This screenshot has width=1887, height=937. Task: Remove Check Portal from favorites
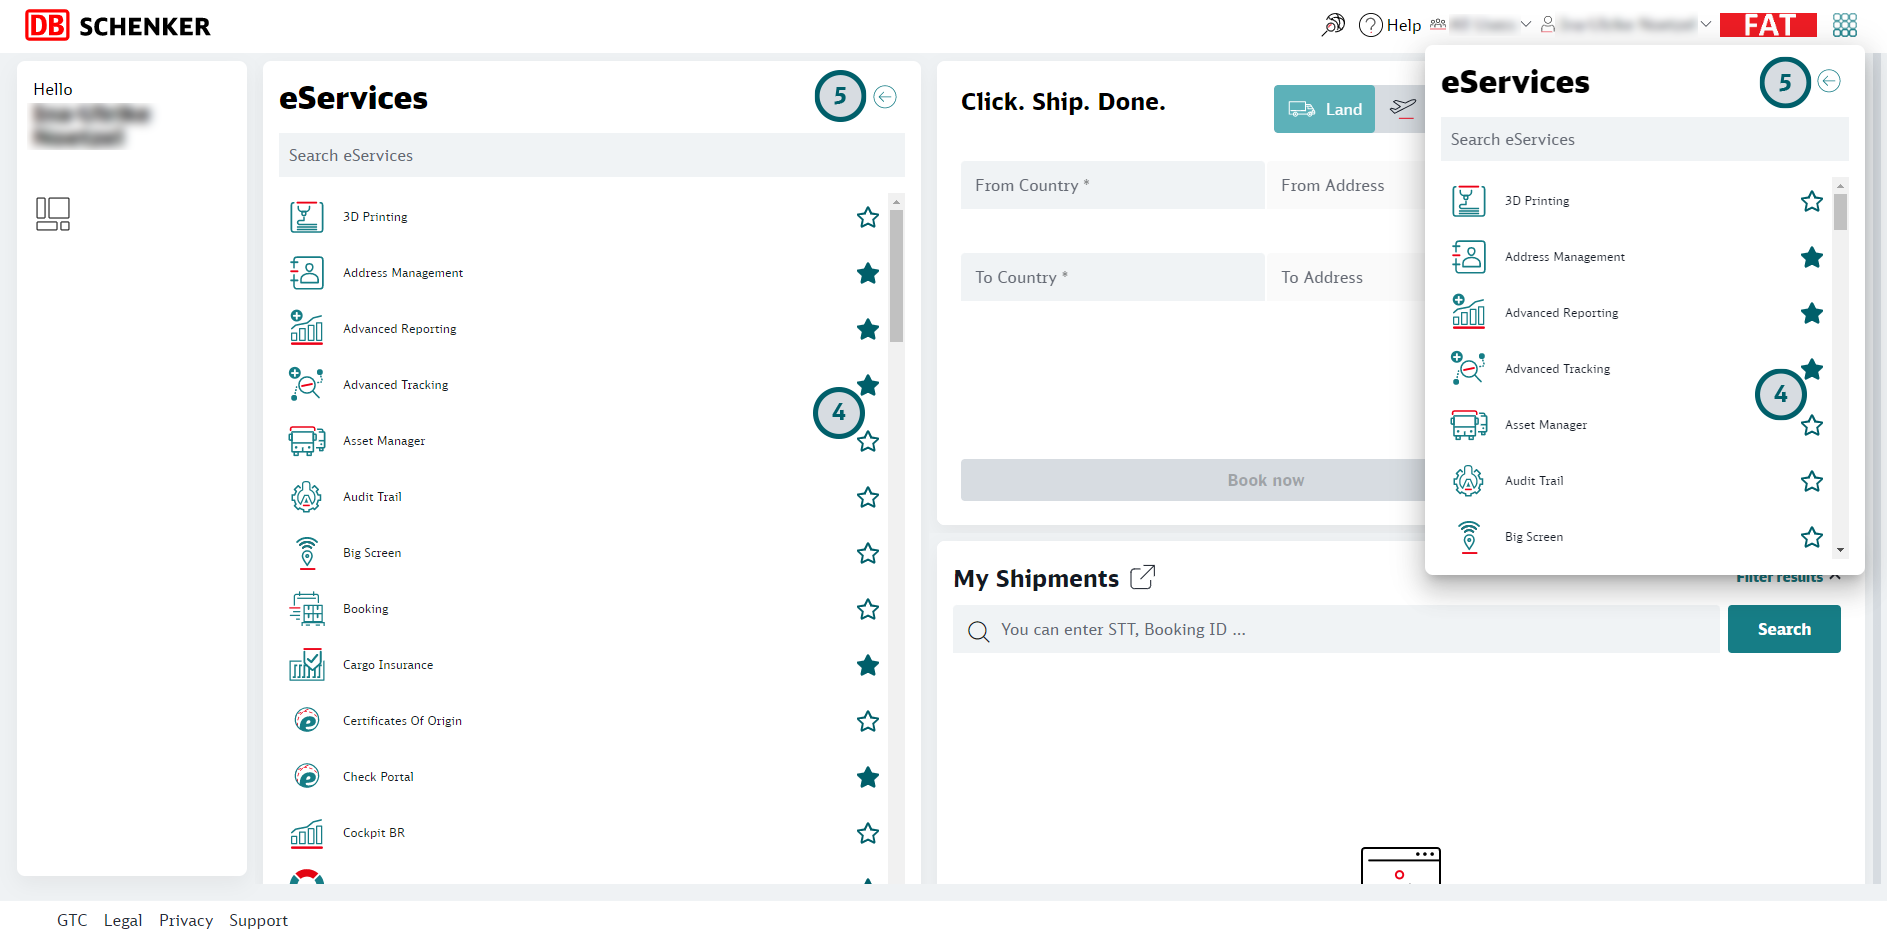(x=867, y=777)
